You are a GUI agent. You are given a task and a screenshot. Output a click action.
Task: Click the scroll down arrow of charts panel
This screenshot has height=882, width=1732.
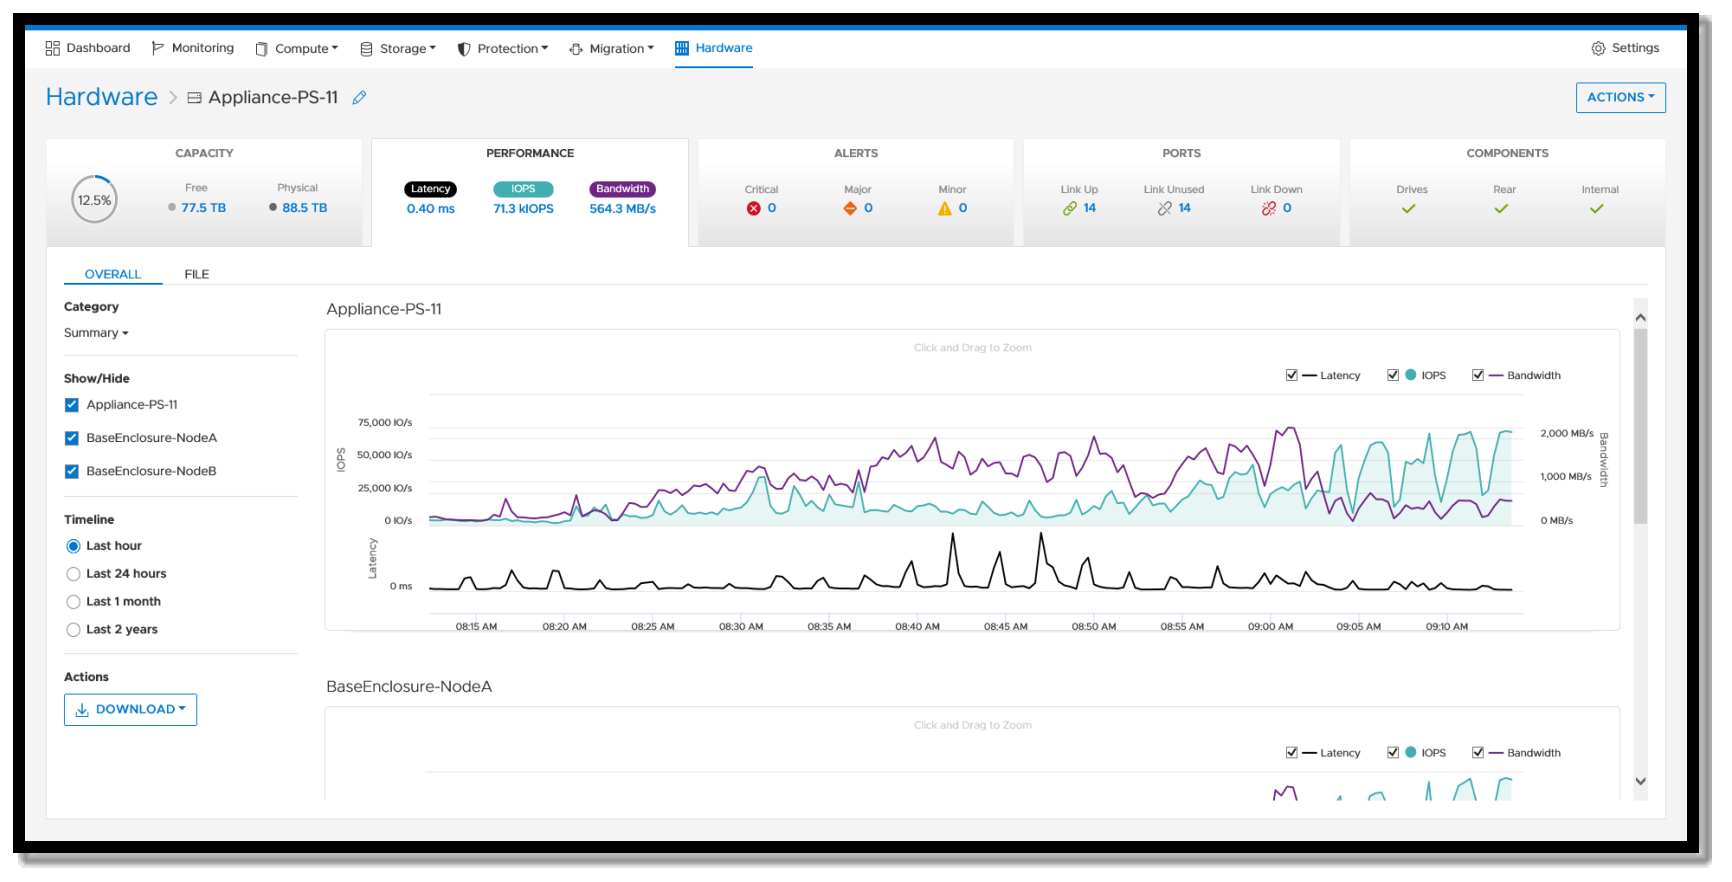coord(1640,781)
